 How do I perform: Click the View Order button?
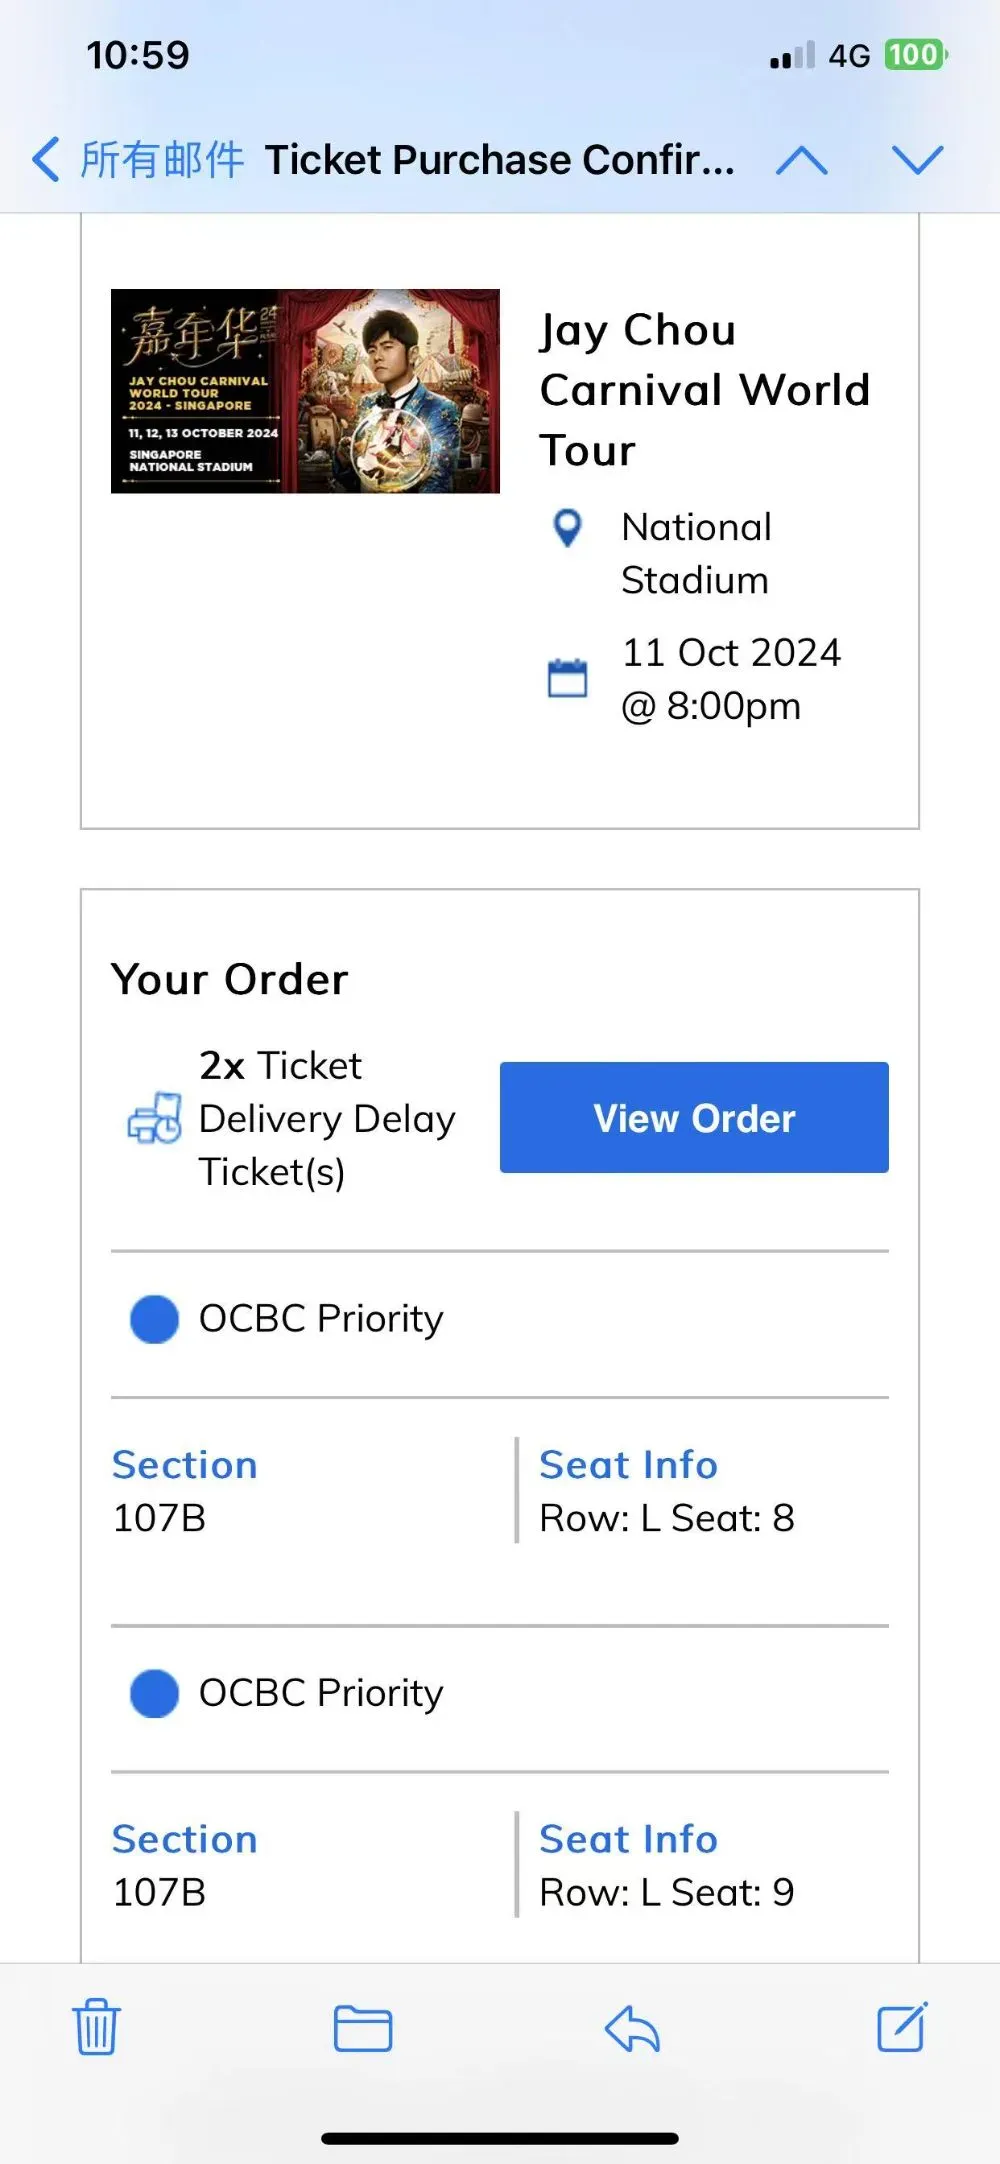pyautogui.click(x=694, y=1117)
